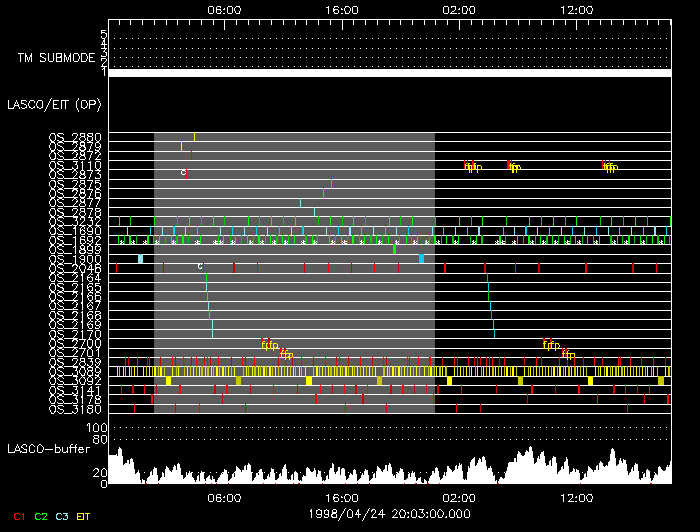
Task: Select the red C1 legend label
Action: coord(19,516)
